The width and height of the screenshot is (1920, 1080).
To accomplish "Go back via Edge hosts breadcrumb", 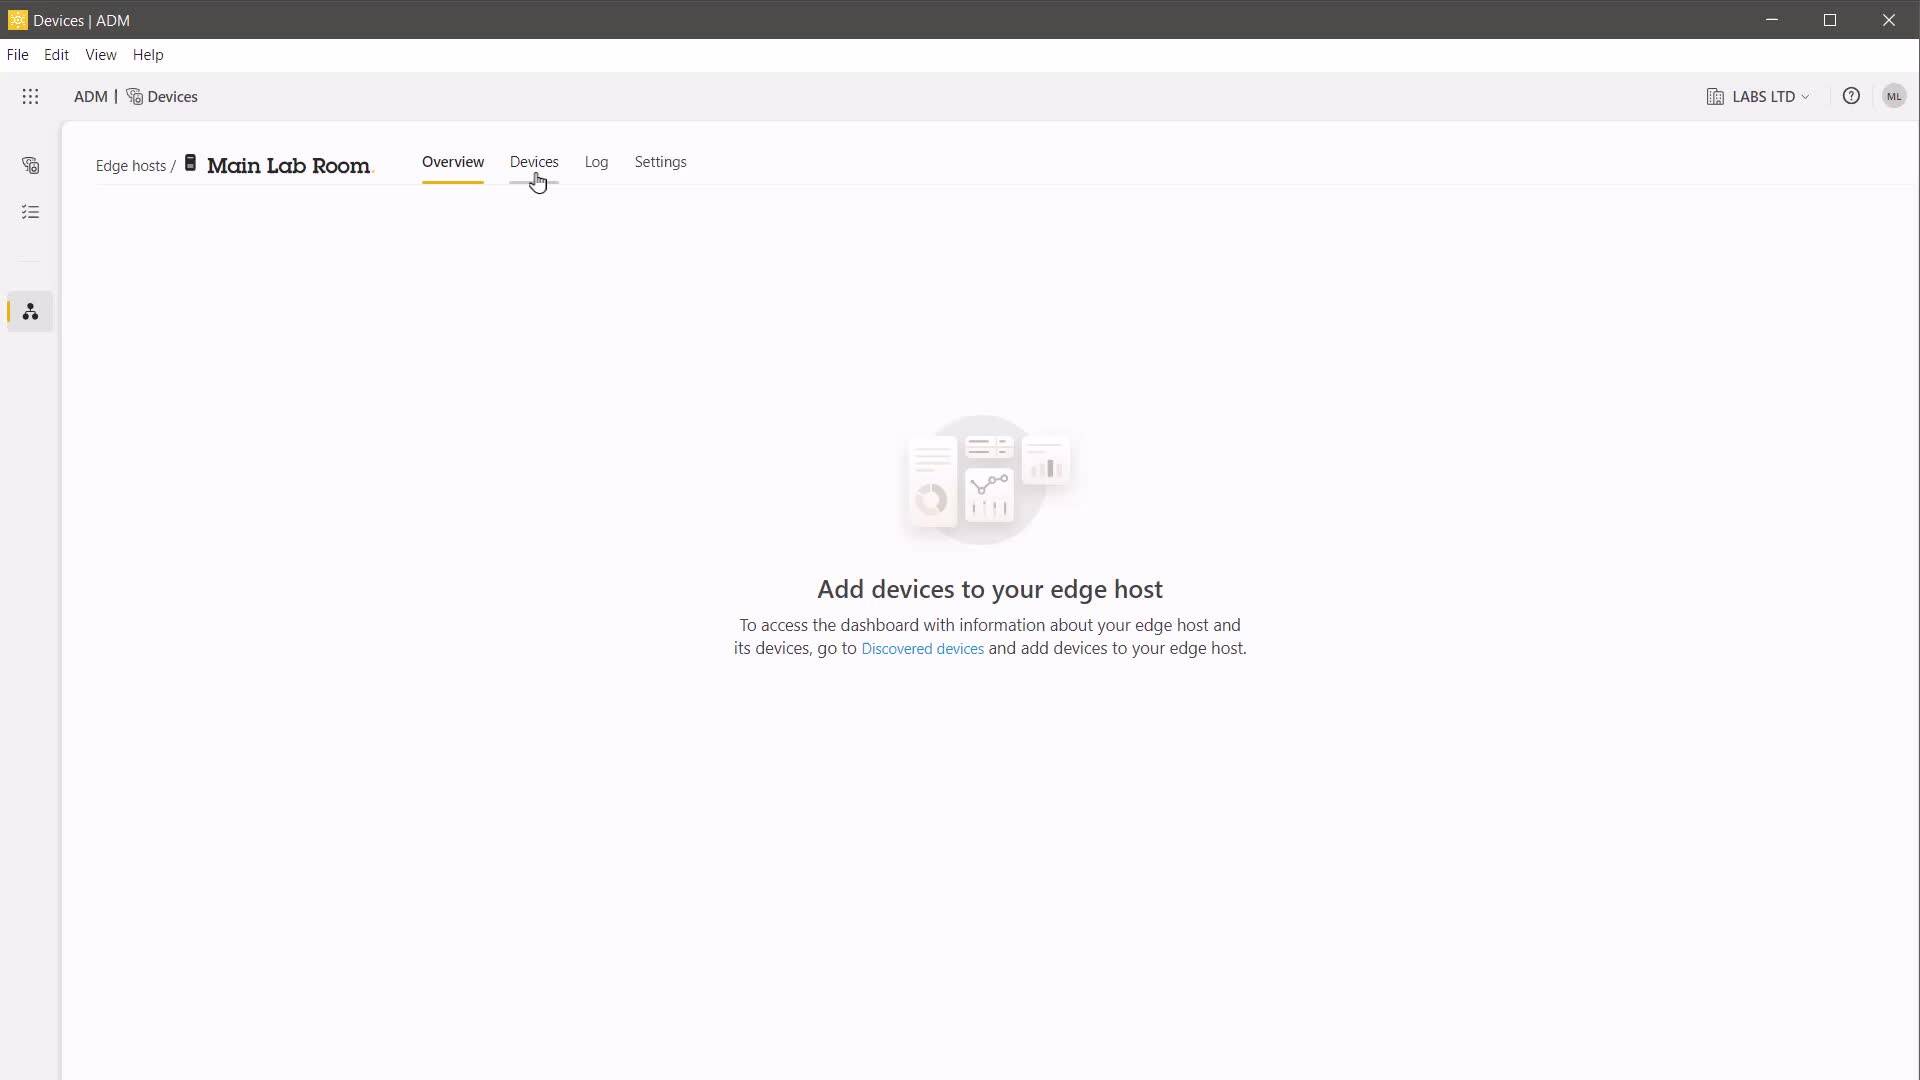I will coord(130,166).
